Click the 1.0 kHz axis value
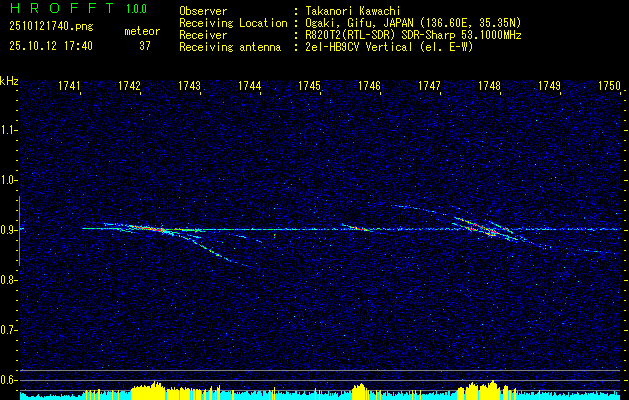629x400 pixels. (8, 180)
